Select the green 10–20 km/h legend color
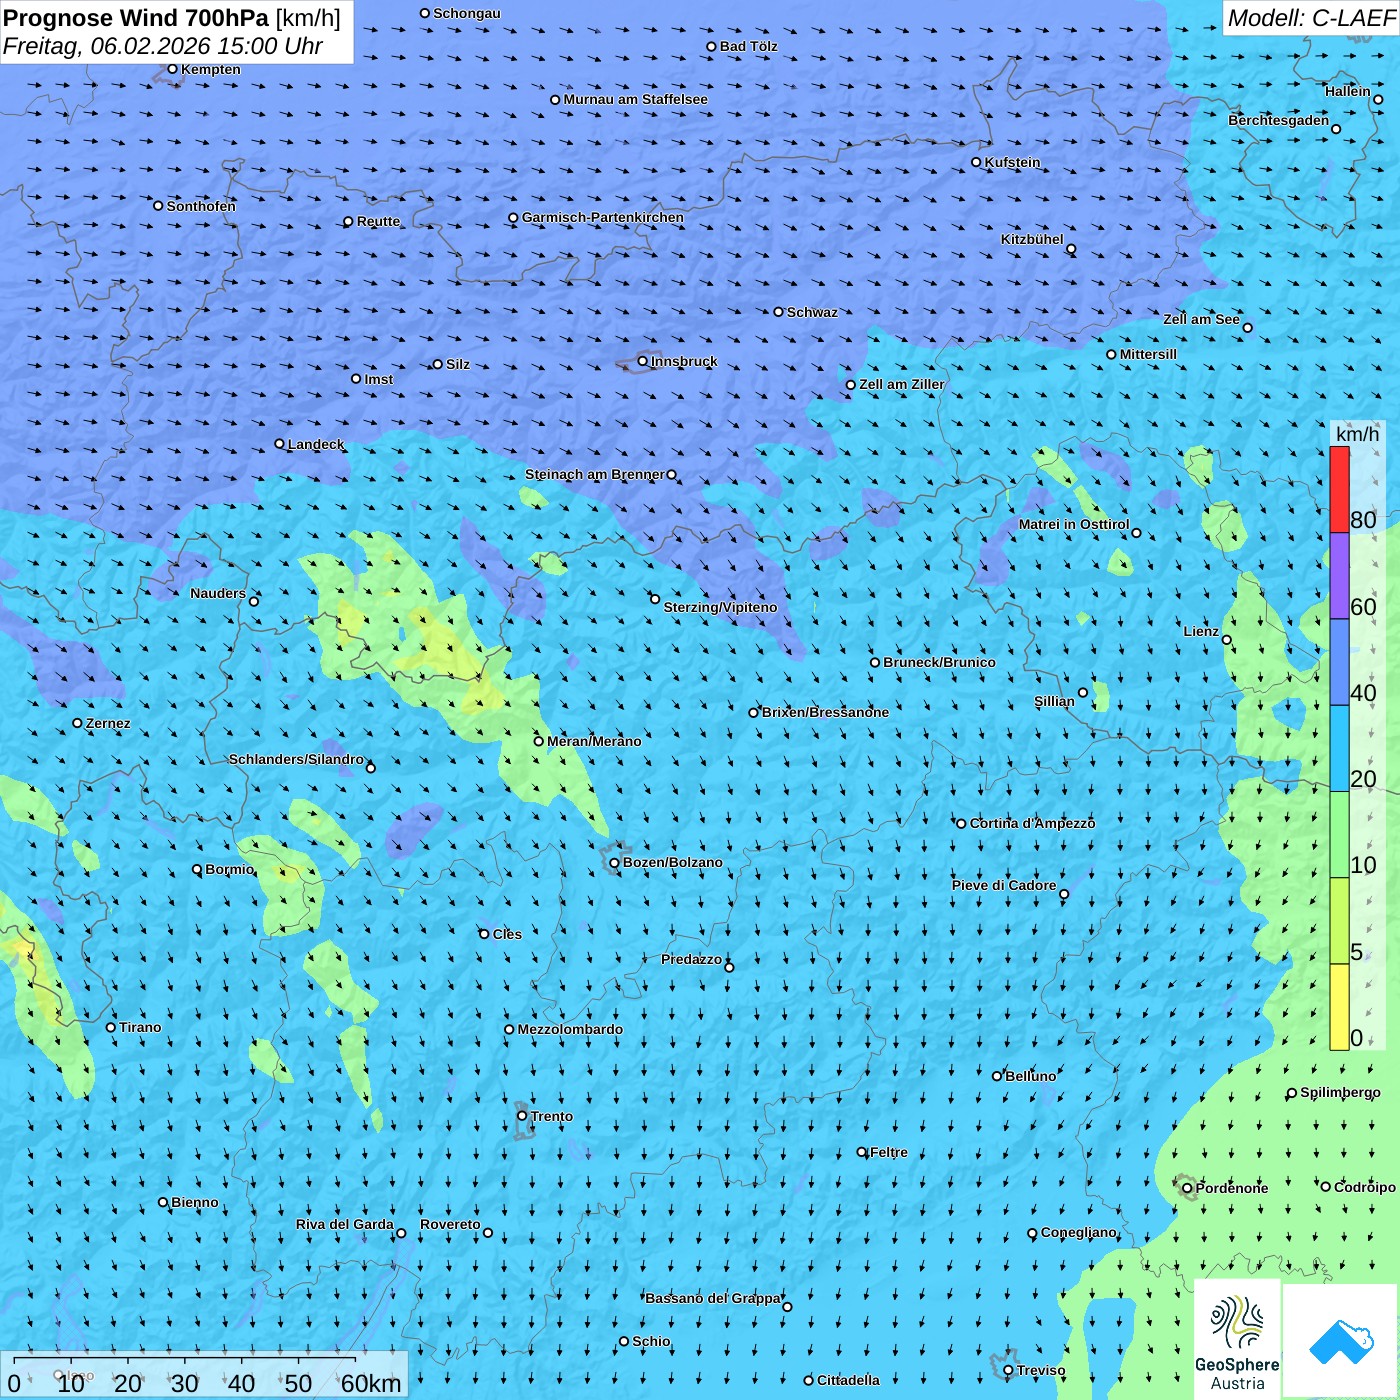Image resolution: width=1400 pixels, height=1400 pixels. [x=1339, y=835]
